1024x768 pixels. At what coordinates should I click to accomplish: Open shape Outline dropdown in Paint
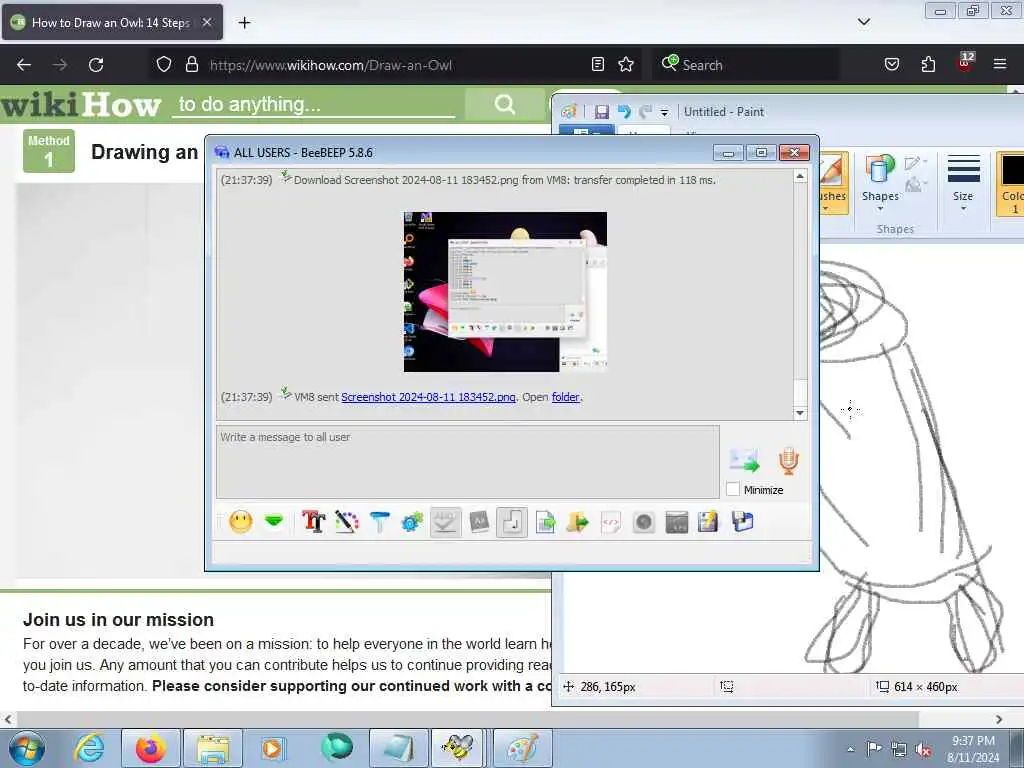pyautogui.click(x=916, y=163)
